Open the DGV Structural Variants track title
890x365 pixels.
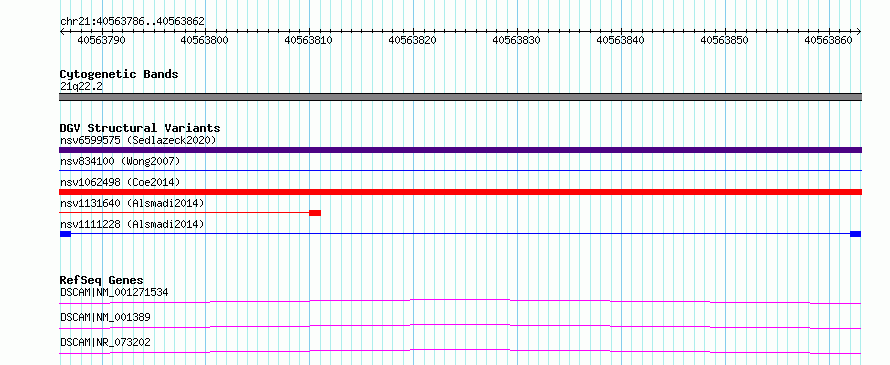point(140,128)
